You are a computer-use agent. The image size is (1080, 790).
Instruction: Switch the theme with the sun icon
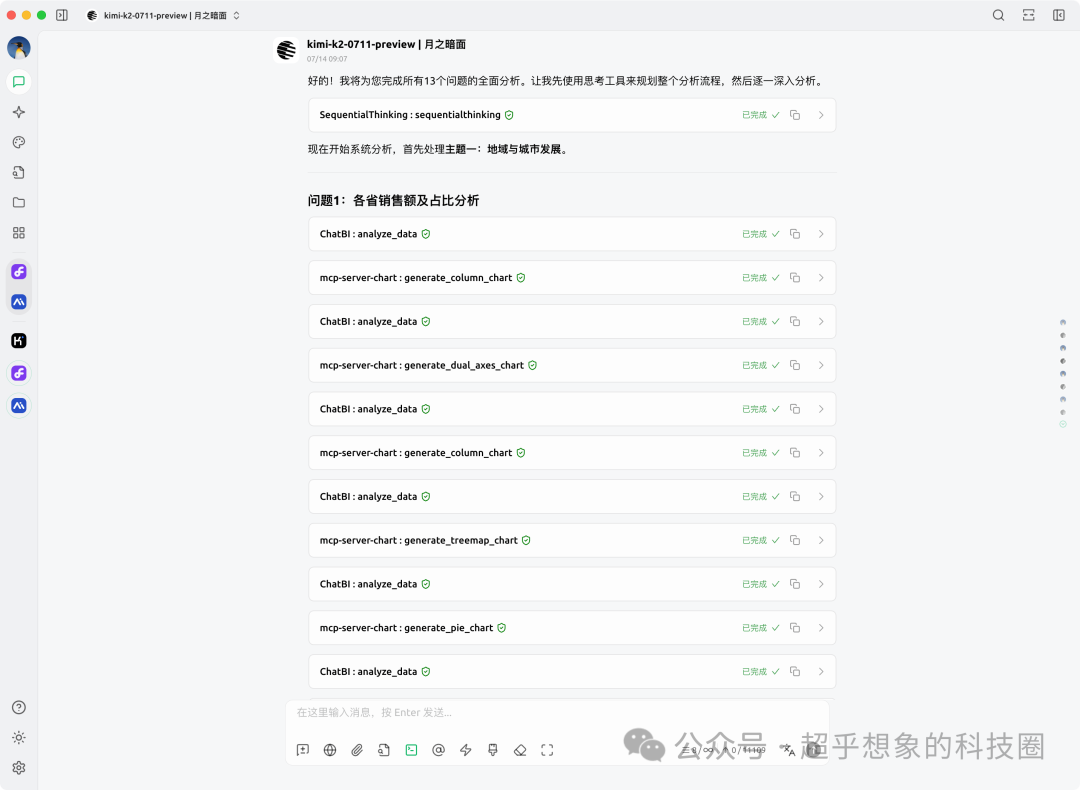point(19,738)
